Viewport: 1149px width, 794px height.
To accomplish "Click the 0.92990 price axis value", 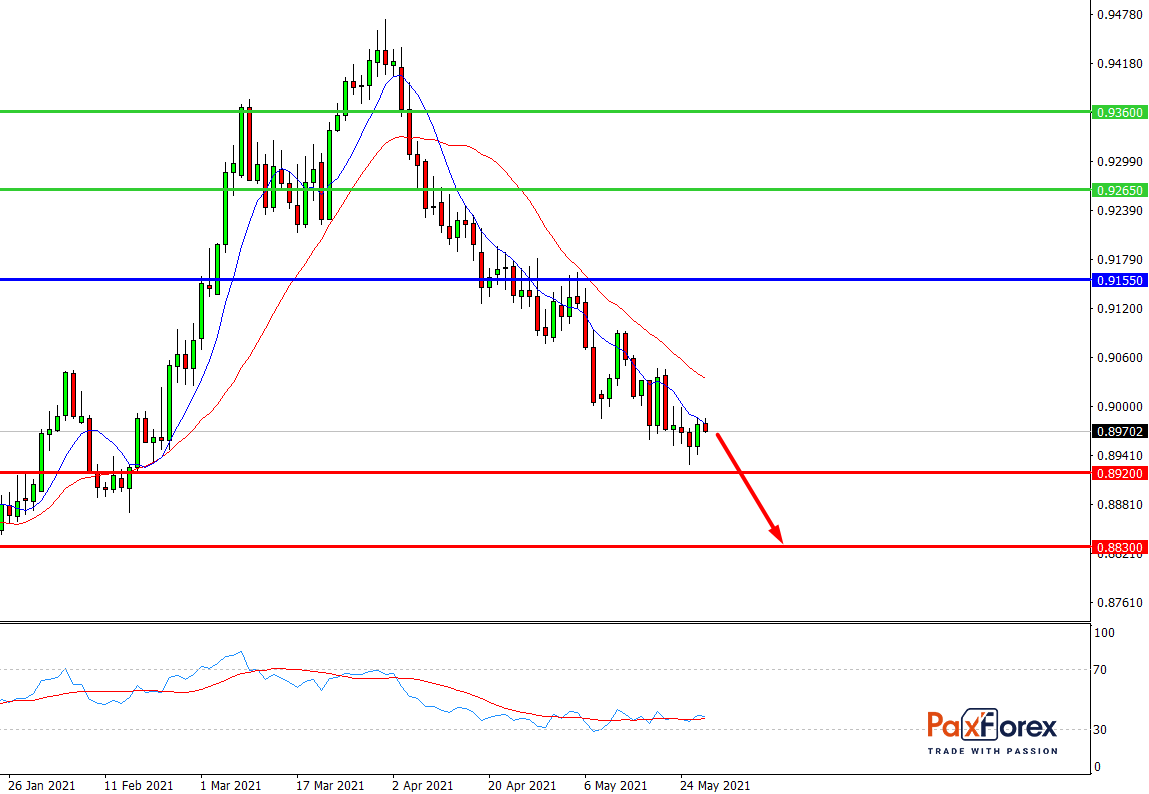I will coord(1120,161).
